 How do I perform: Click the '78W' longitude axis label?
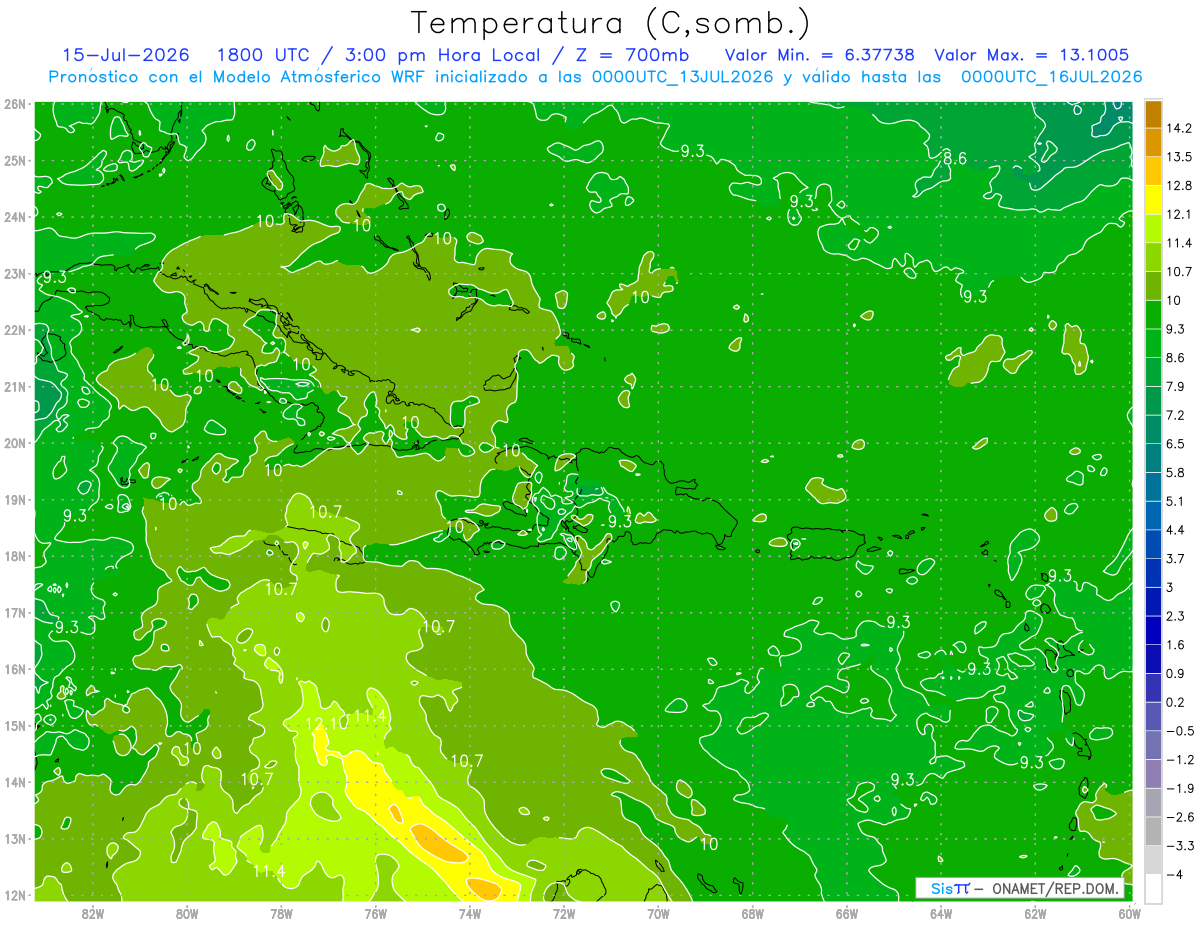(x=282, y=912)
